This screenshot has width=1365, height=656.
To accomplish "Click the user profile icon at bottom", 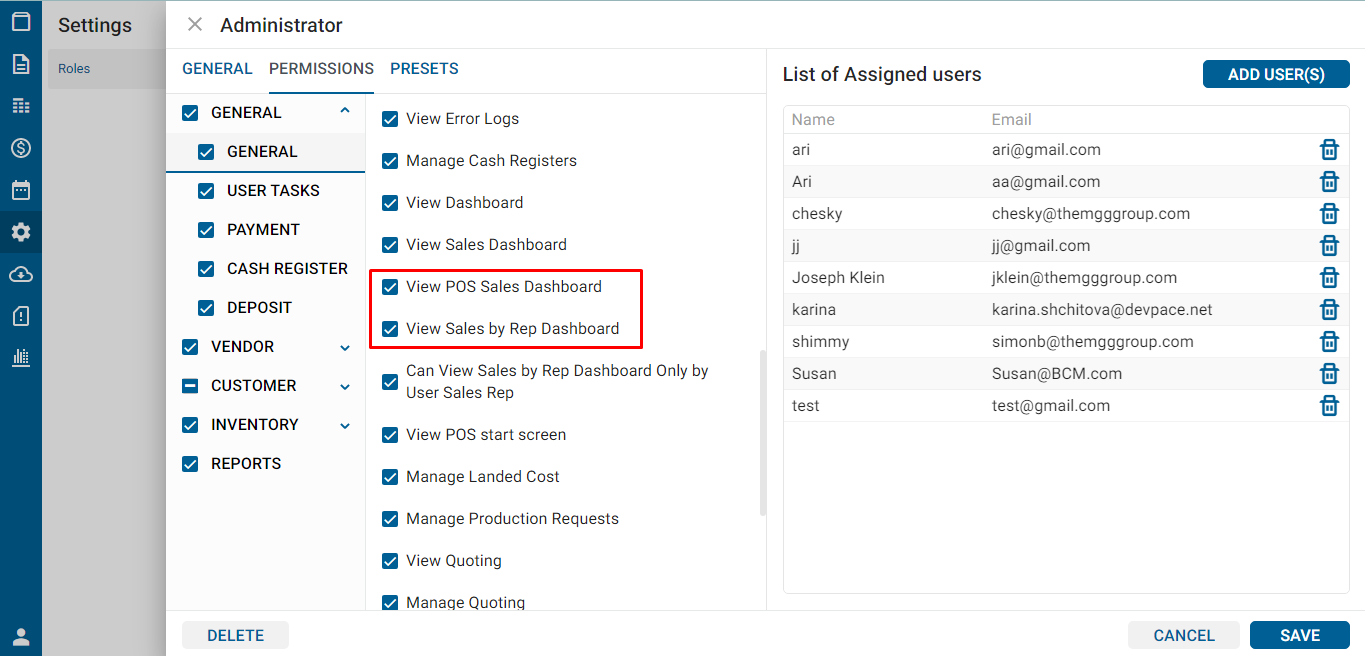I will [x=21, y=637].
